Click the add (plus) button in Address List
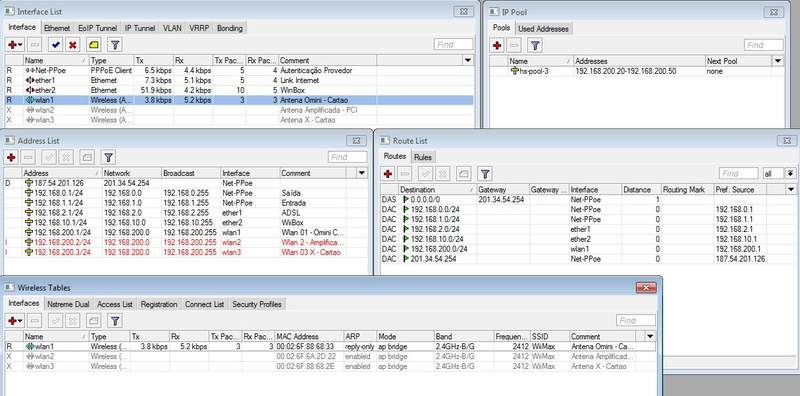 11,157
